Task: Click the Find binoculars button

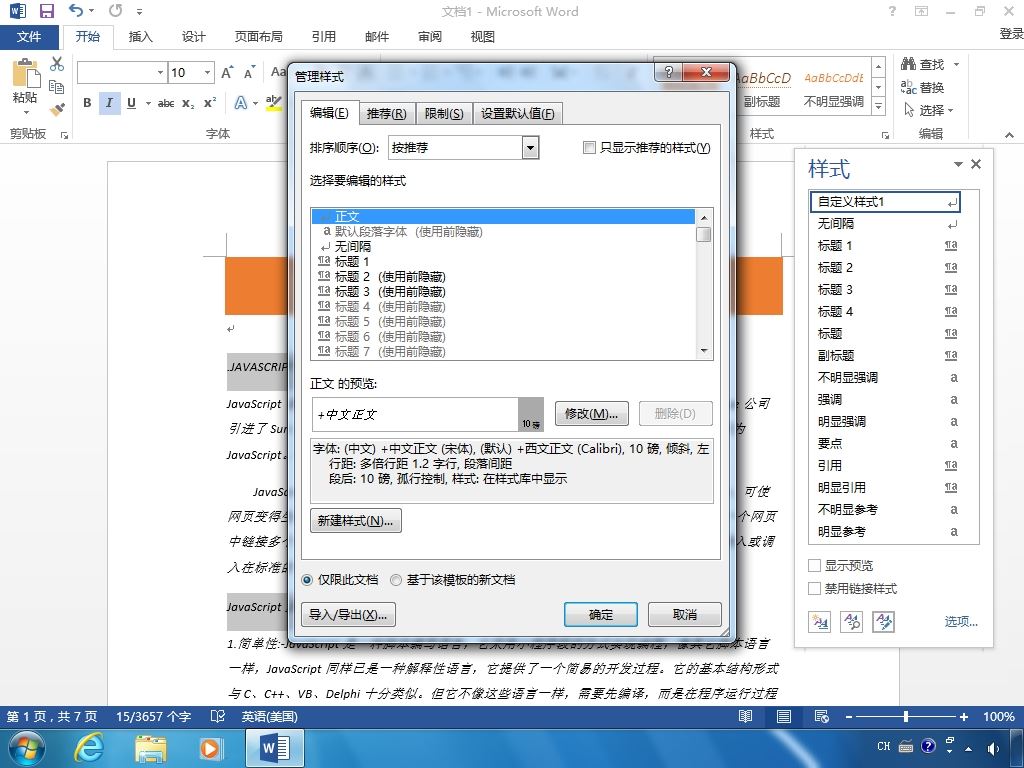Action: pyautogui.click(x=923, y=64)
